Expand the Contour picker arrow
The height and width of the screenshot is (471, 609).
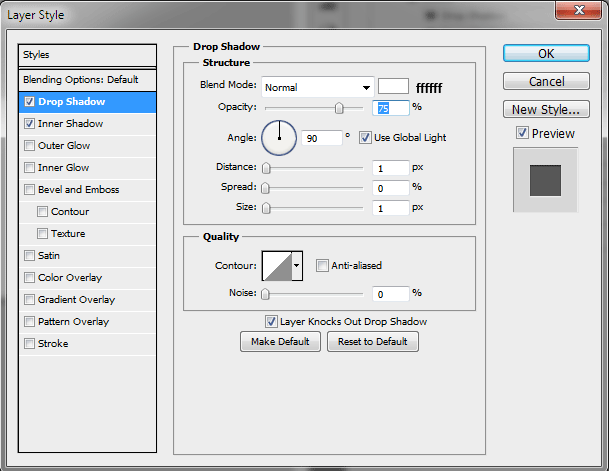point(296,266)
